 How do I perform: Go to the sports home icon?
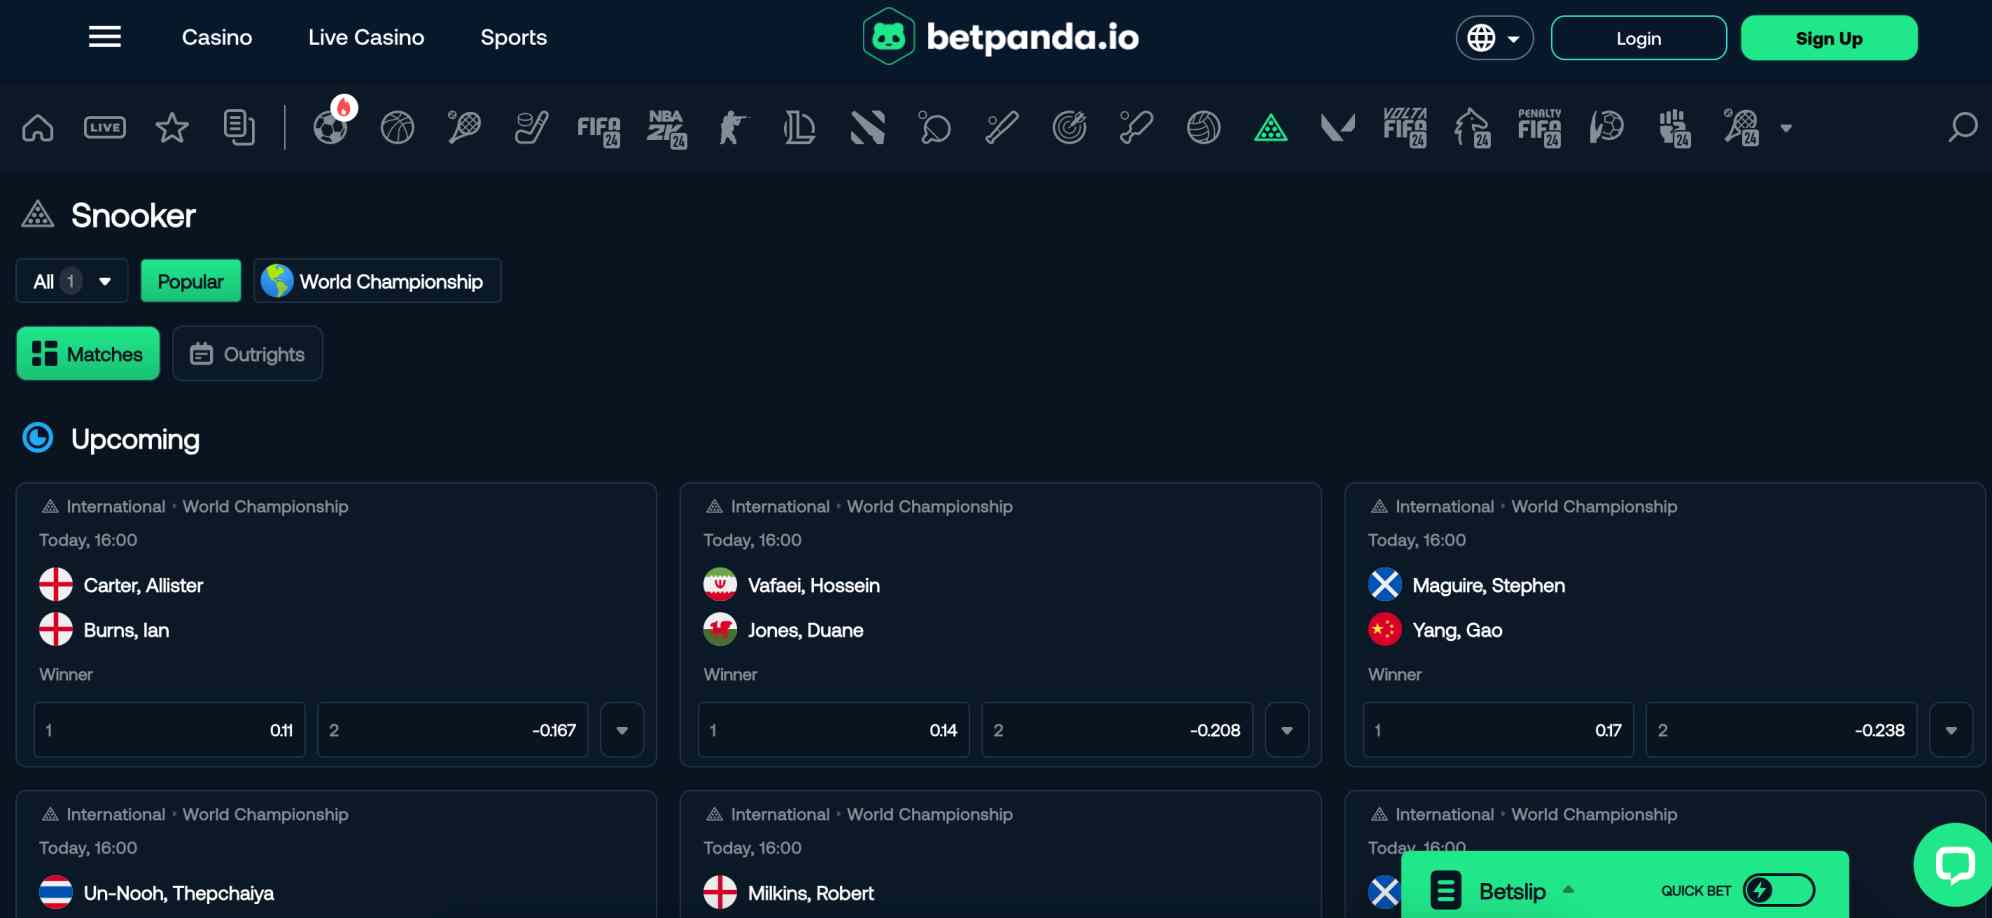(38, 128)
